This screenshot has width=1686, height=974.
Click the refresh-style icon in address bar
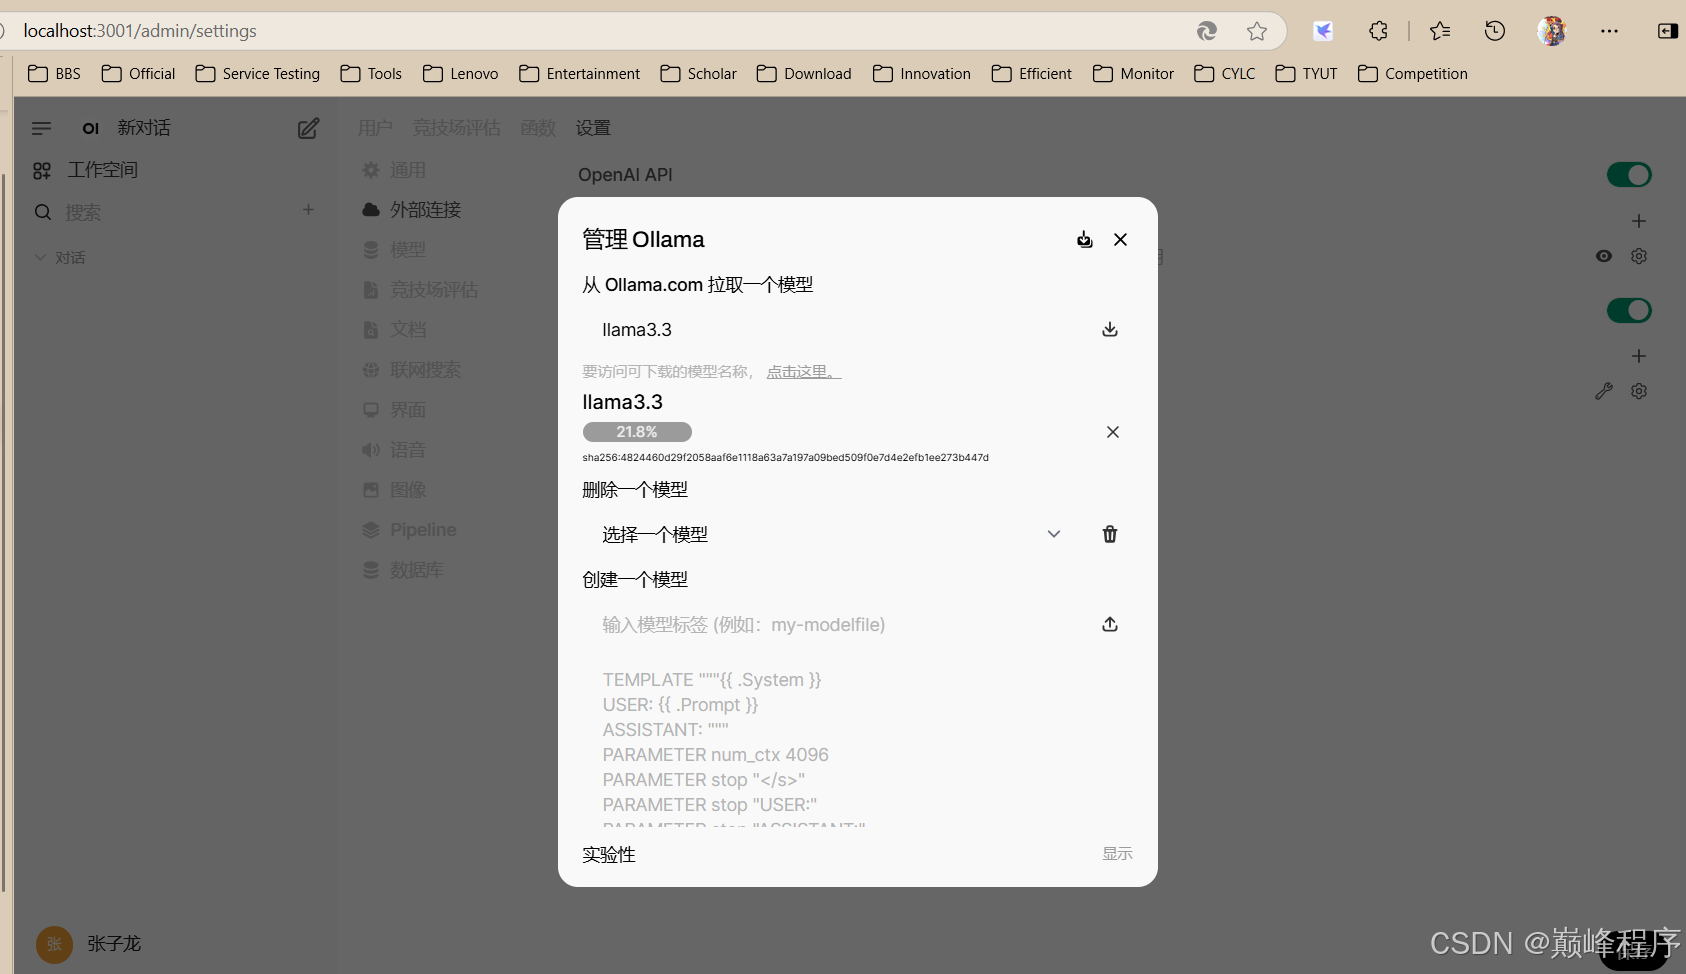coord(1207,31)
